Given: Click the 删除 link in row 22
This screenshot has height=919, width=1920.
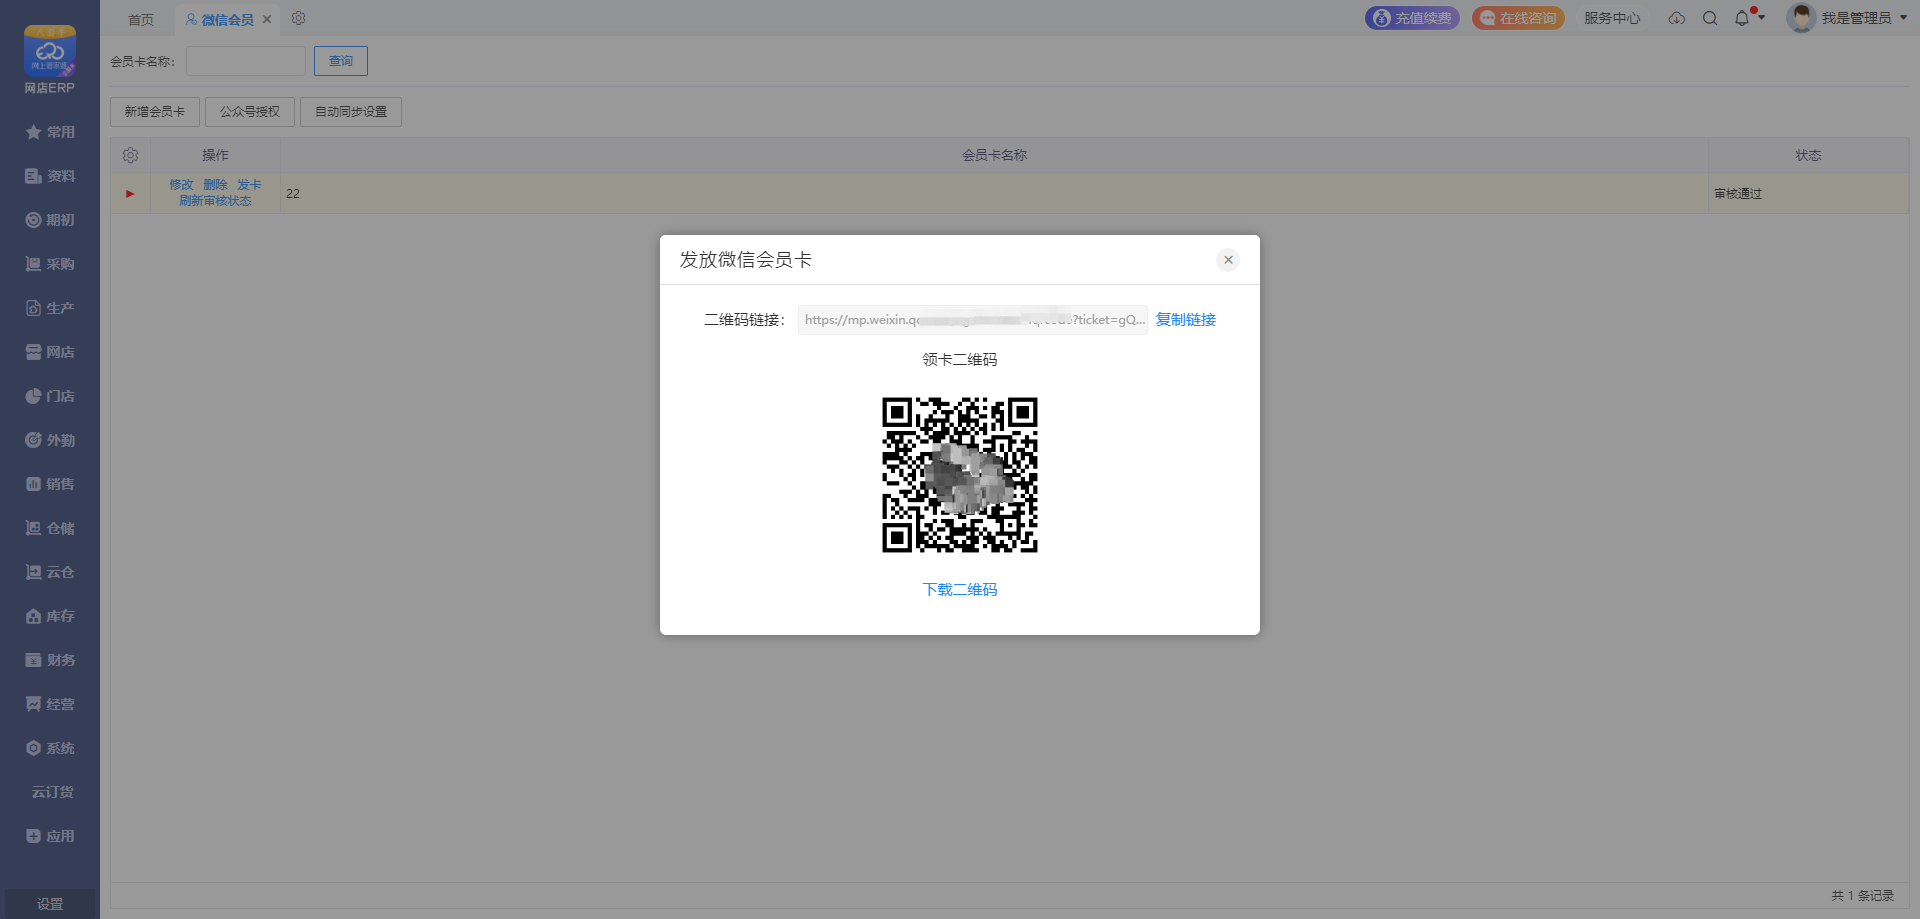Looking at the screenshot, I should [215, 185].
